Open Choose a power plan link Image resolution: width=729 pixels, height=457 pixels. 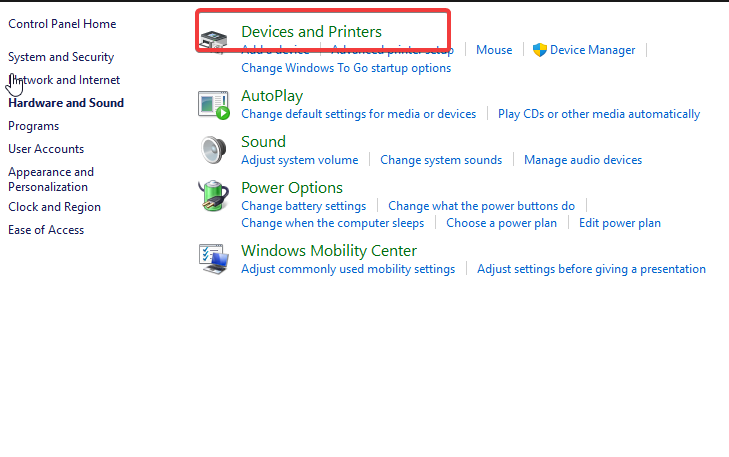coord(501,223)
